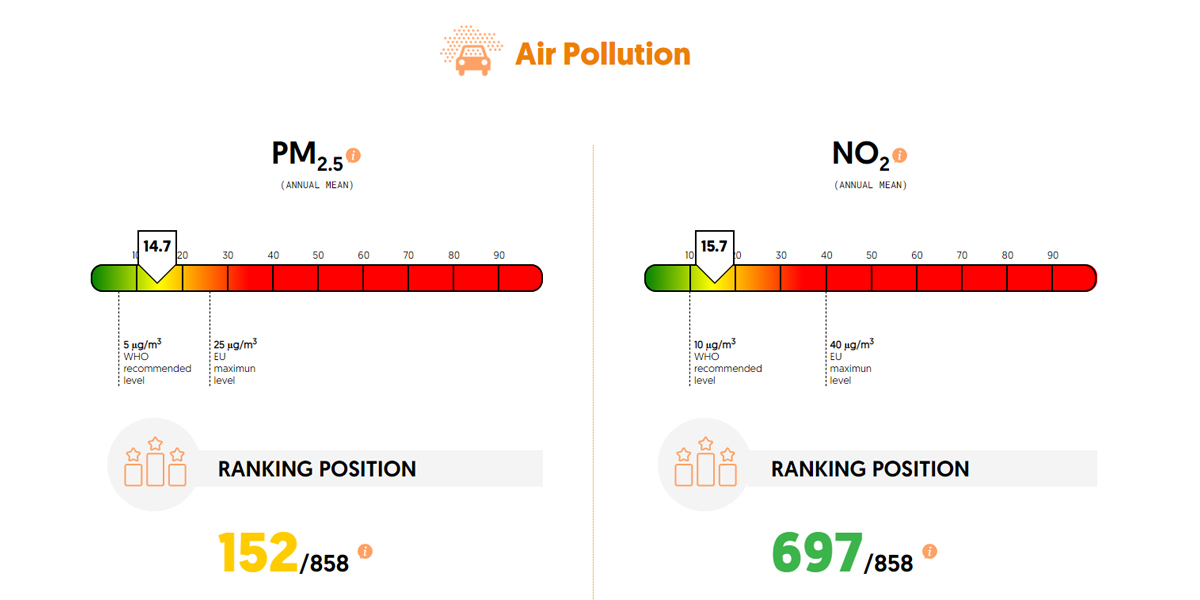The image size is (1200, 600).
Task: Click the info icon next to 152/858
Action: 365,551
